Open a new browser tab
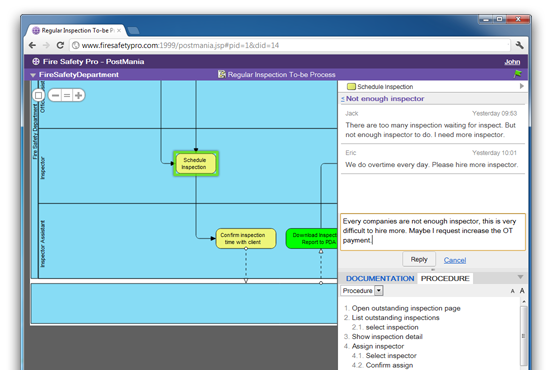 tap(133, 31)
